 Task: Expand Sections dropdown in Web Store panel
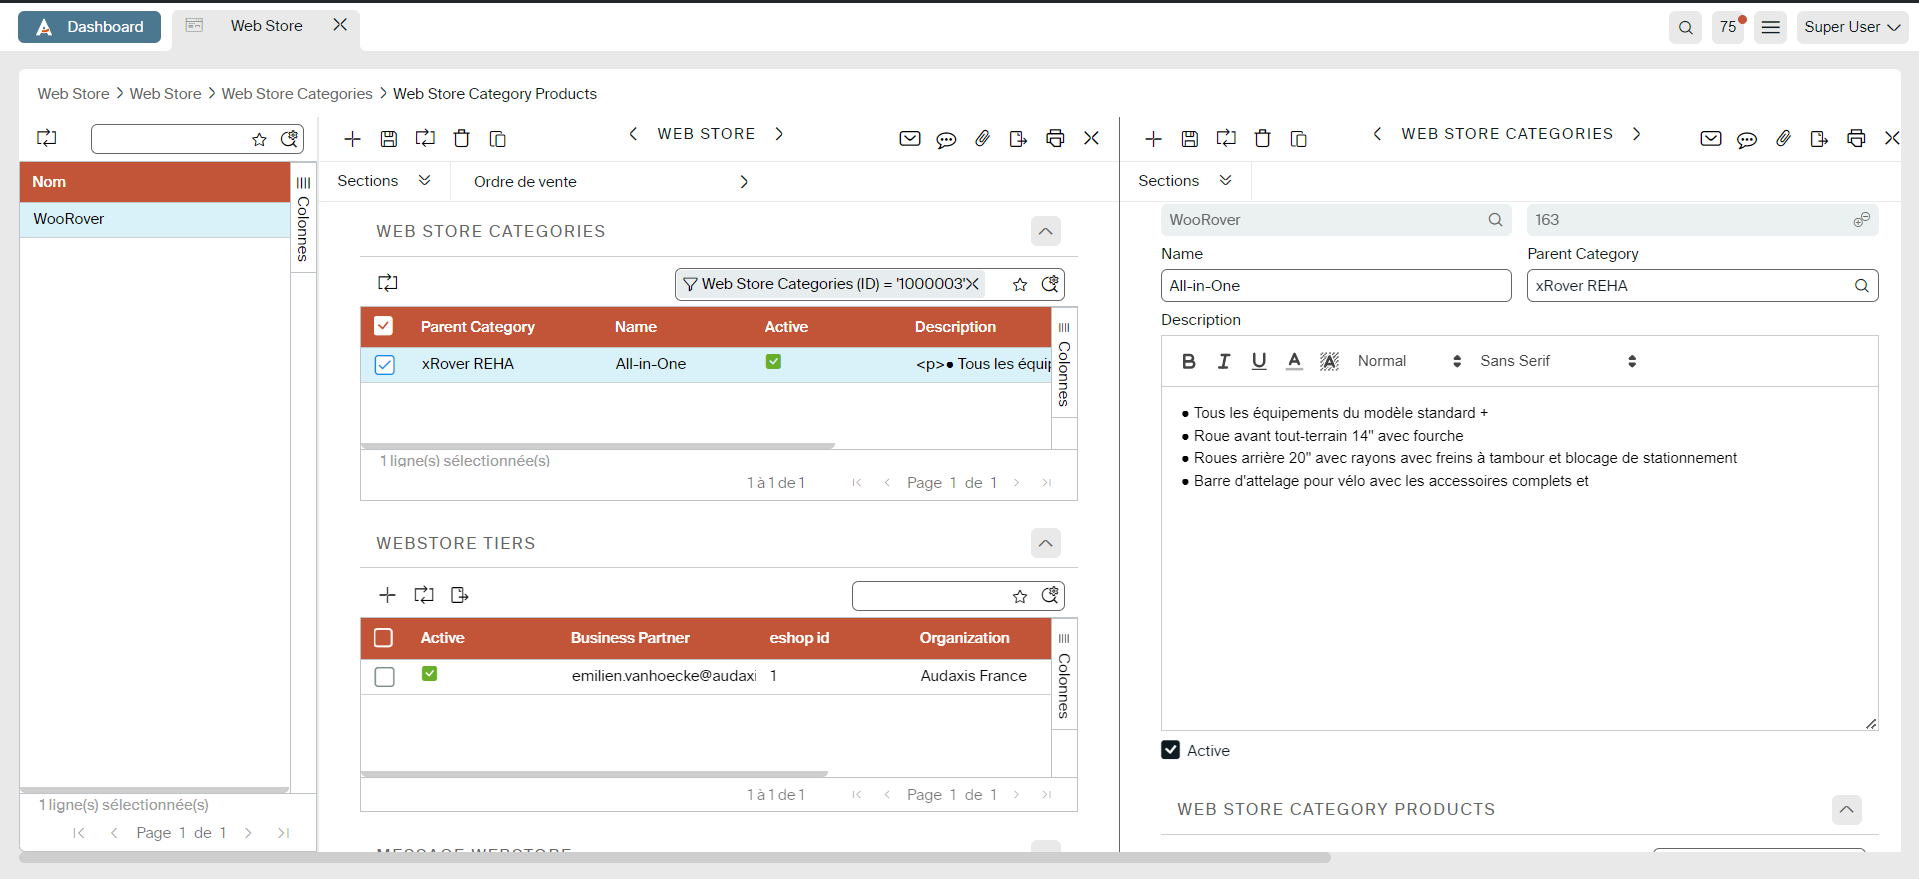pyautogui.click(x=384, y=181)
